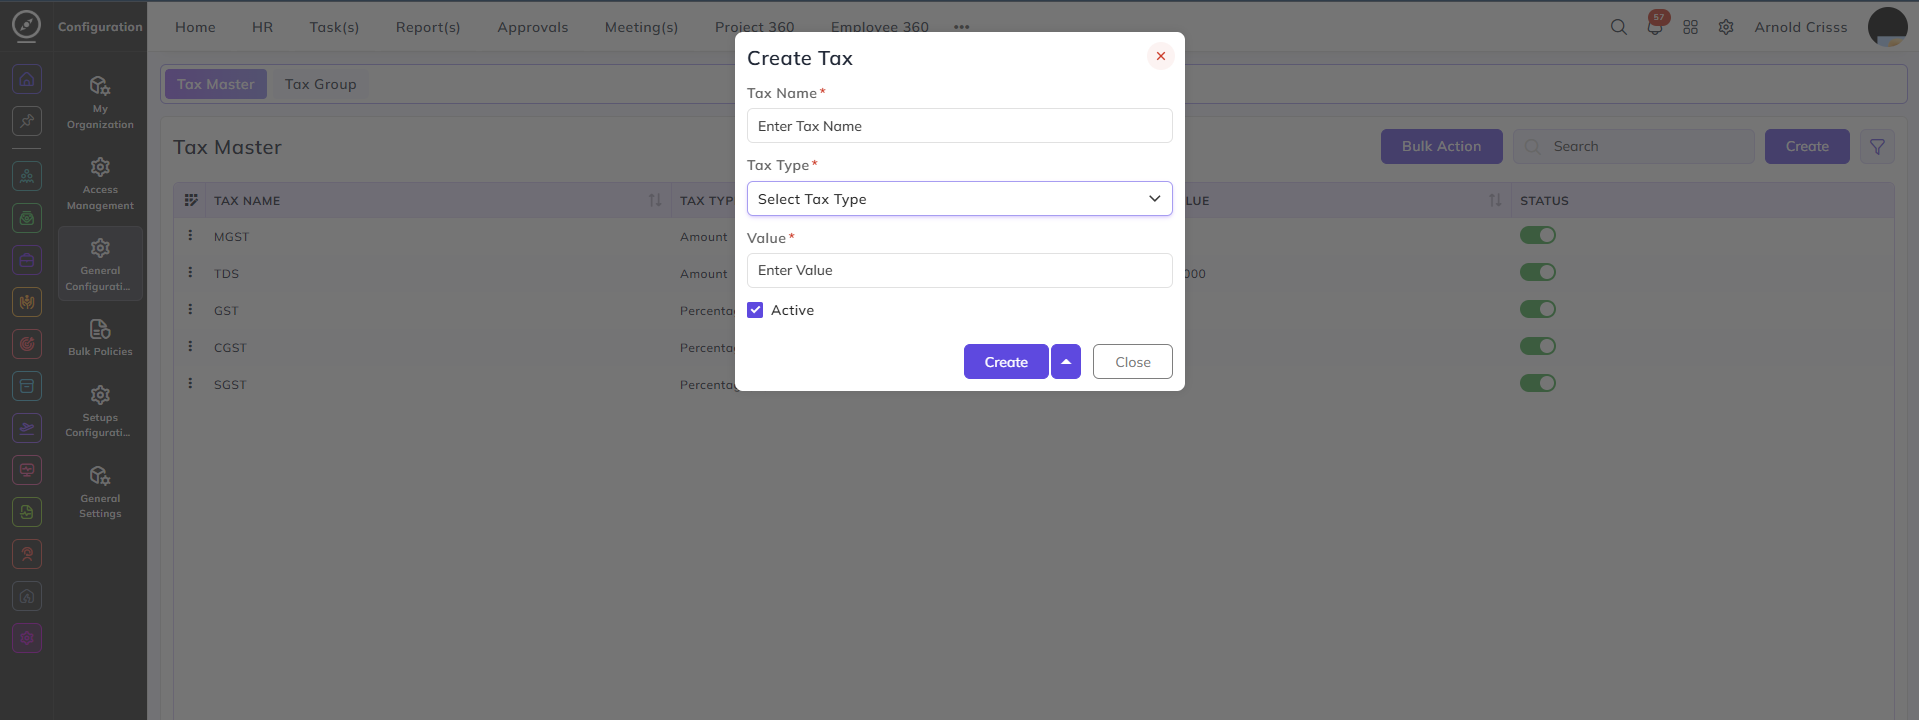This screenshot has height=720, width=1919.
Task: Focus the Tax Master Search box
Action: point(1634,146)
